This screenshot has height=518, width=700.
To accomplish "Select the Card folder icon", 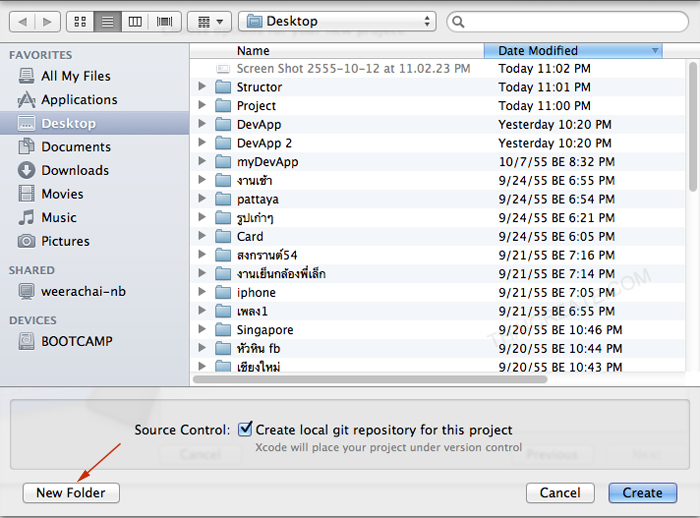I will point(223,236).
